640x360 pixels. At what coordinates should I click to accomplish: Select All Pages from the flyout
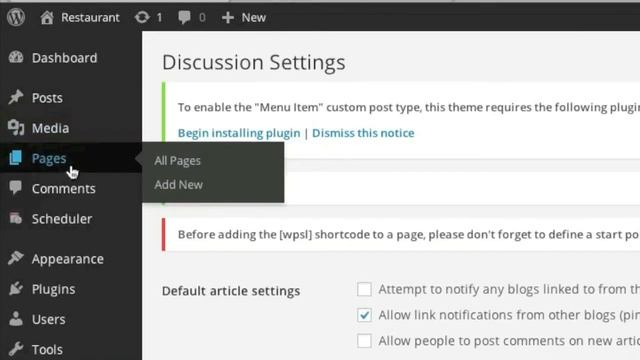coord(178,161)
